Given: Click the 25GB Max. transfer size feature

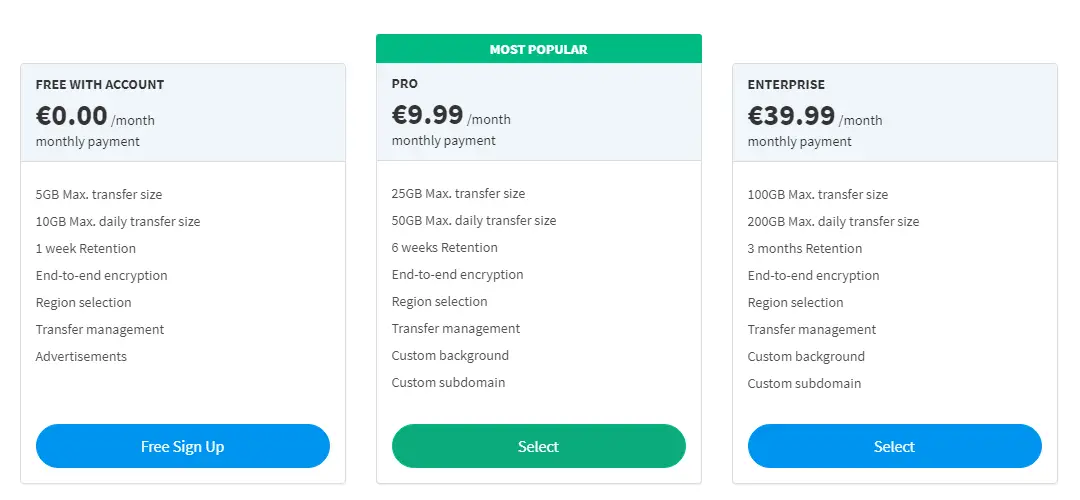Looking at the screenshot, I should pyautogui.click(x=458, y=194).
